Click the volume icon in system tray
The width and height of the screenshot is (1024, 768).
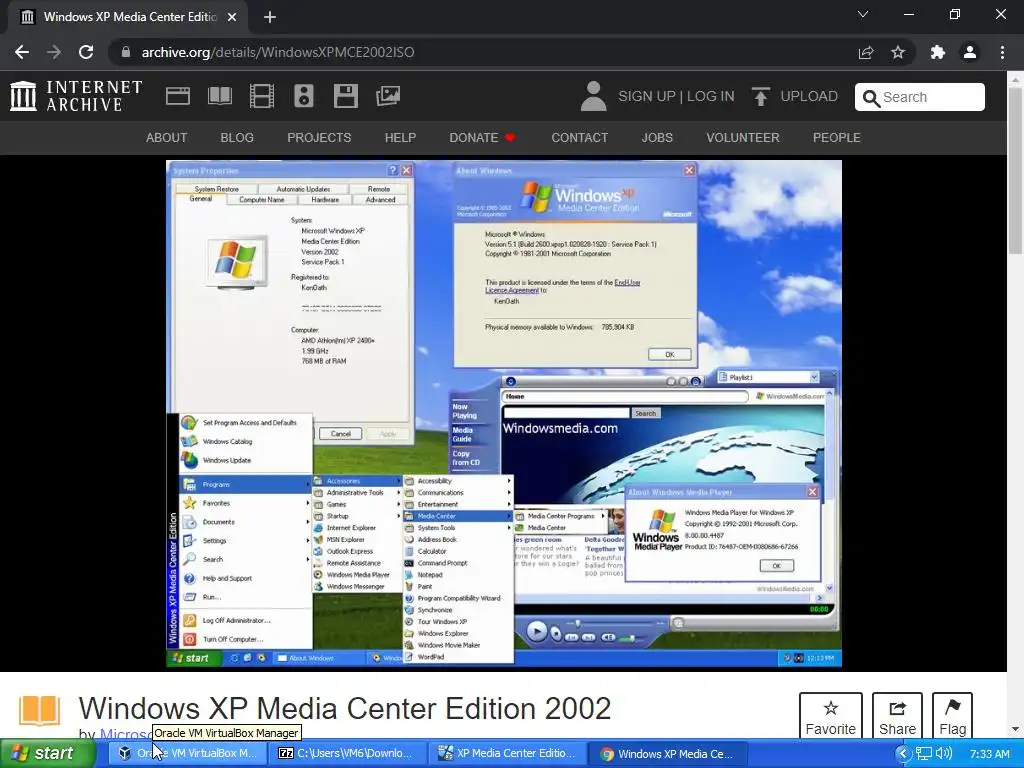point(944,754)
